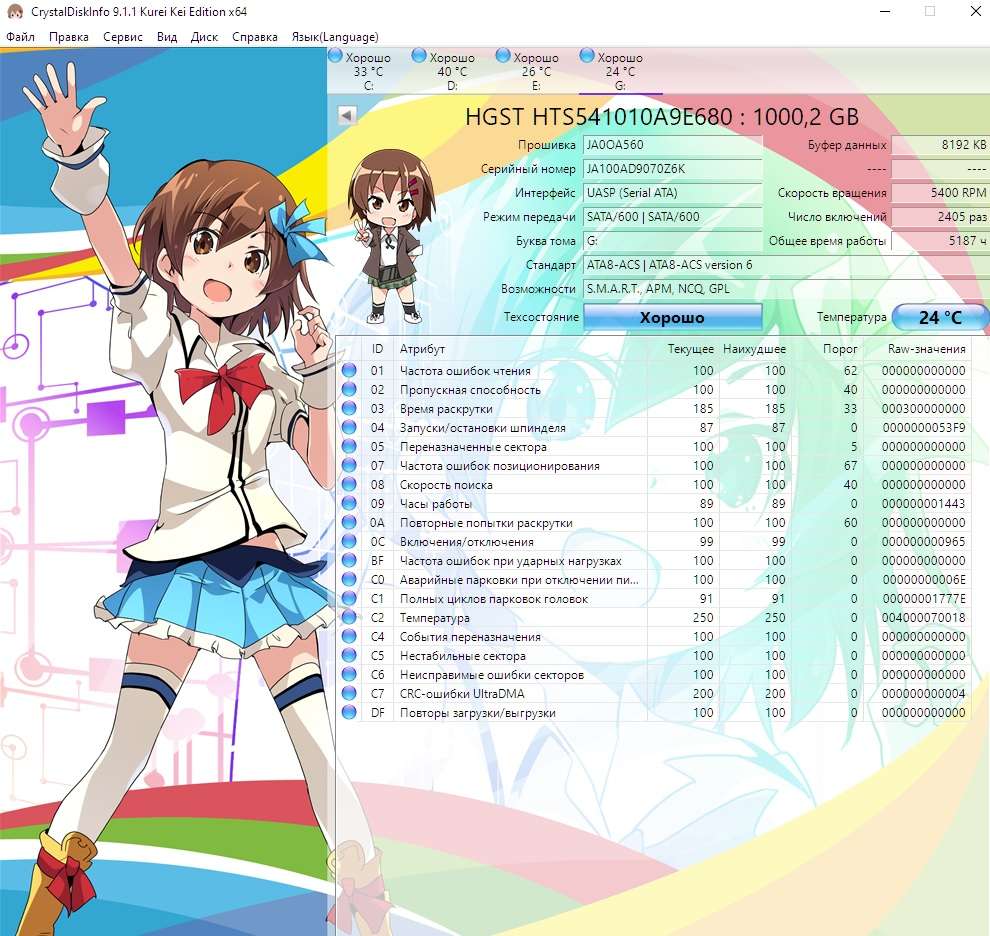Click the firmware field JA0OA560
Viewport: 990px width, 936px height.
(672, 145)
